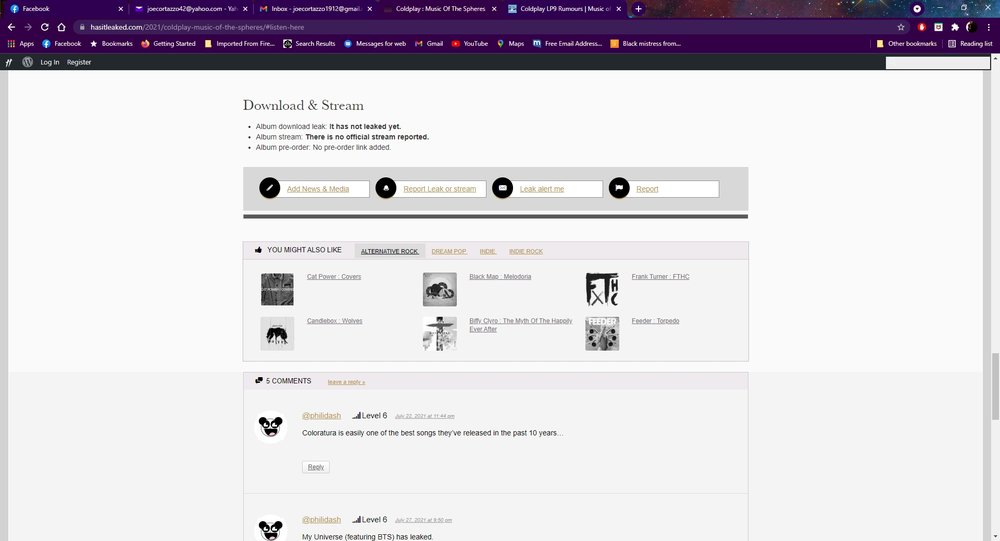Click the Biffy Clyro album thumbnail
1000x541 pixels.
(439, 334)
